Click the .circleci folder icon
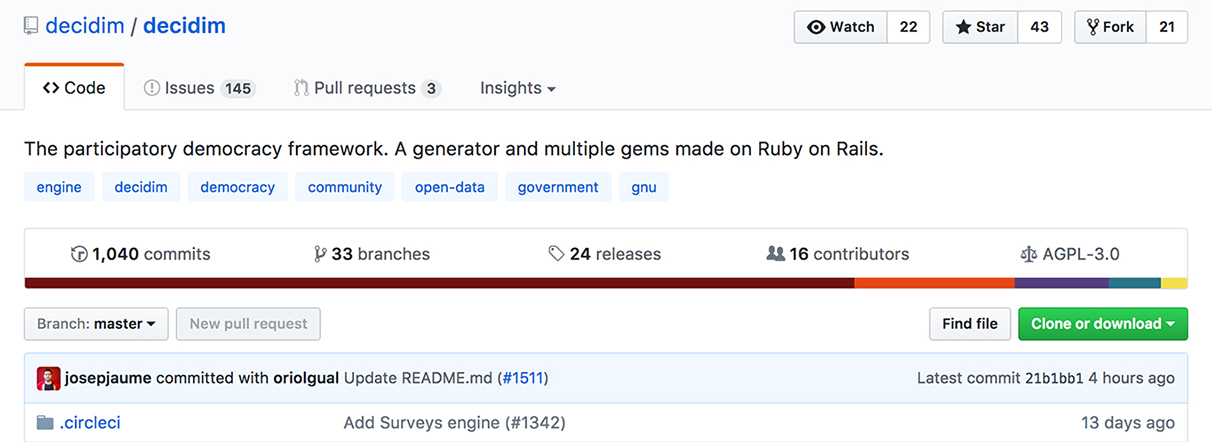1212x442 pixels. (45, 423)
